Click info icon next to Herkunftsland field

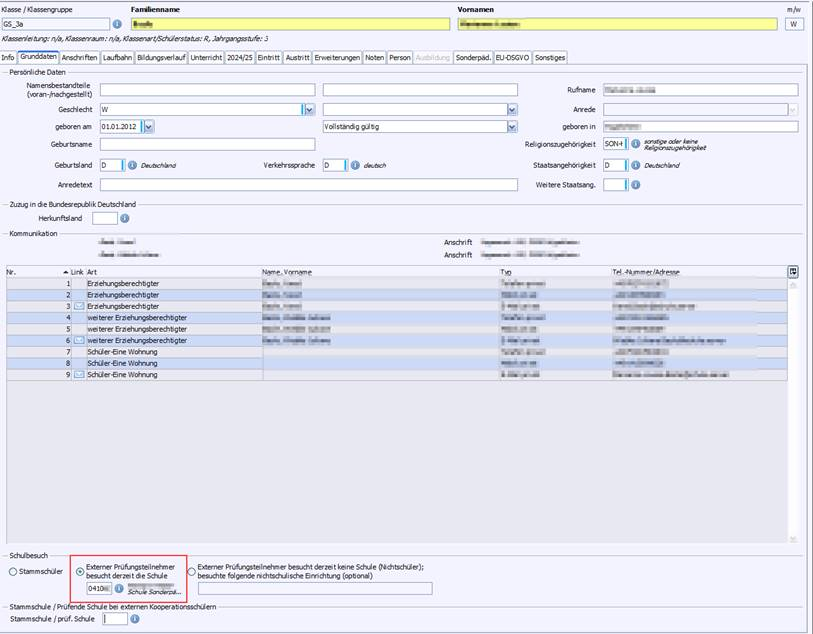point(125,218)
